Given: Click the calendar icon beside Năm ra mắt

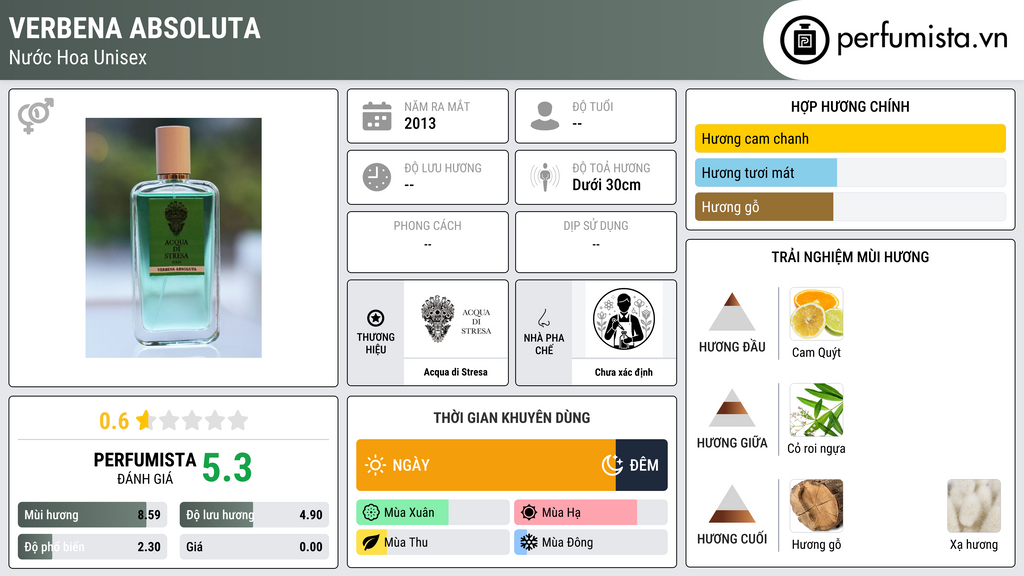Looking at the screenshot, I should click(377, 116).
